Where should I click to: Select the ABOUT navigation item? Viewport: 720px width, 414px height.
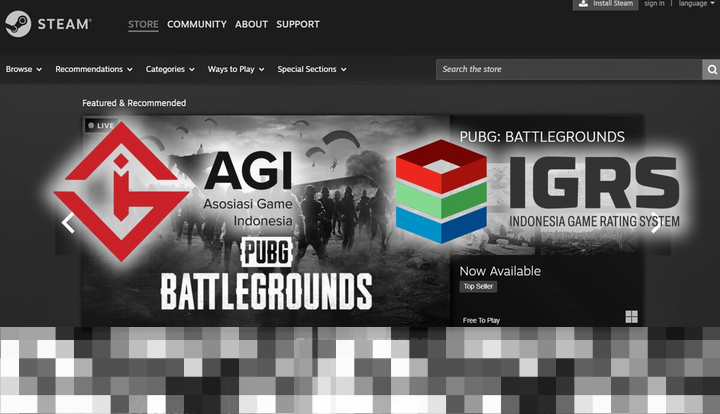pos(251,24)
